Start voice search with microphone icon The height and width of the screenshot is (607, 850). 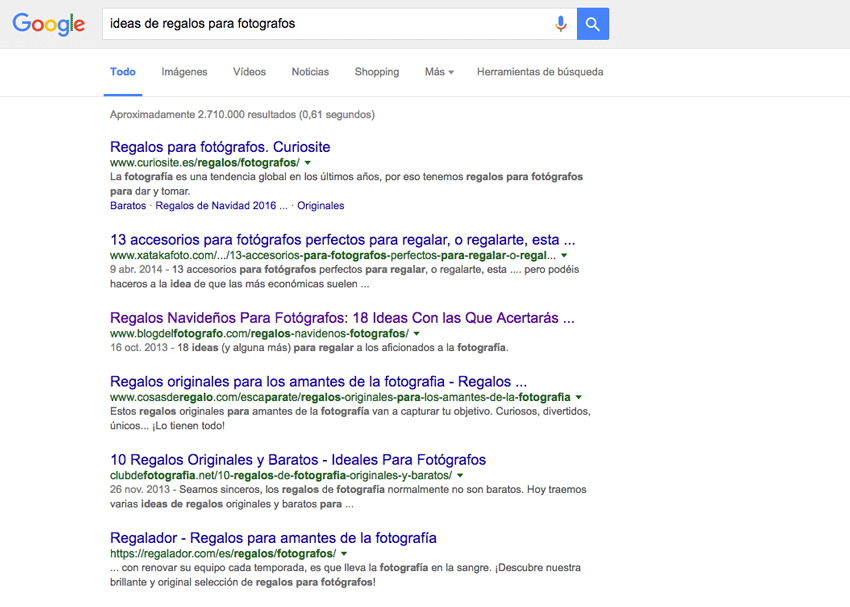pyautogui.click(x=561, y=24)
